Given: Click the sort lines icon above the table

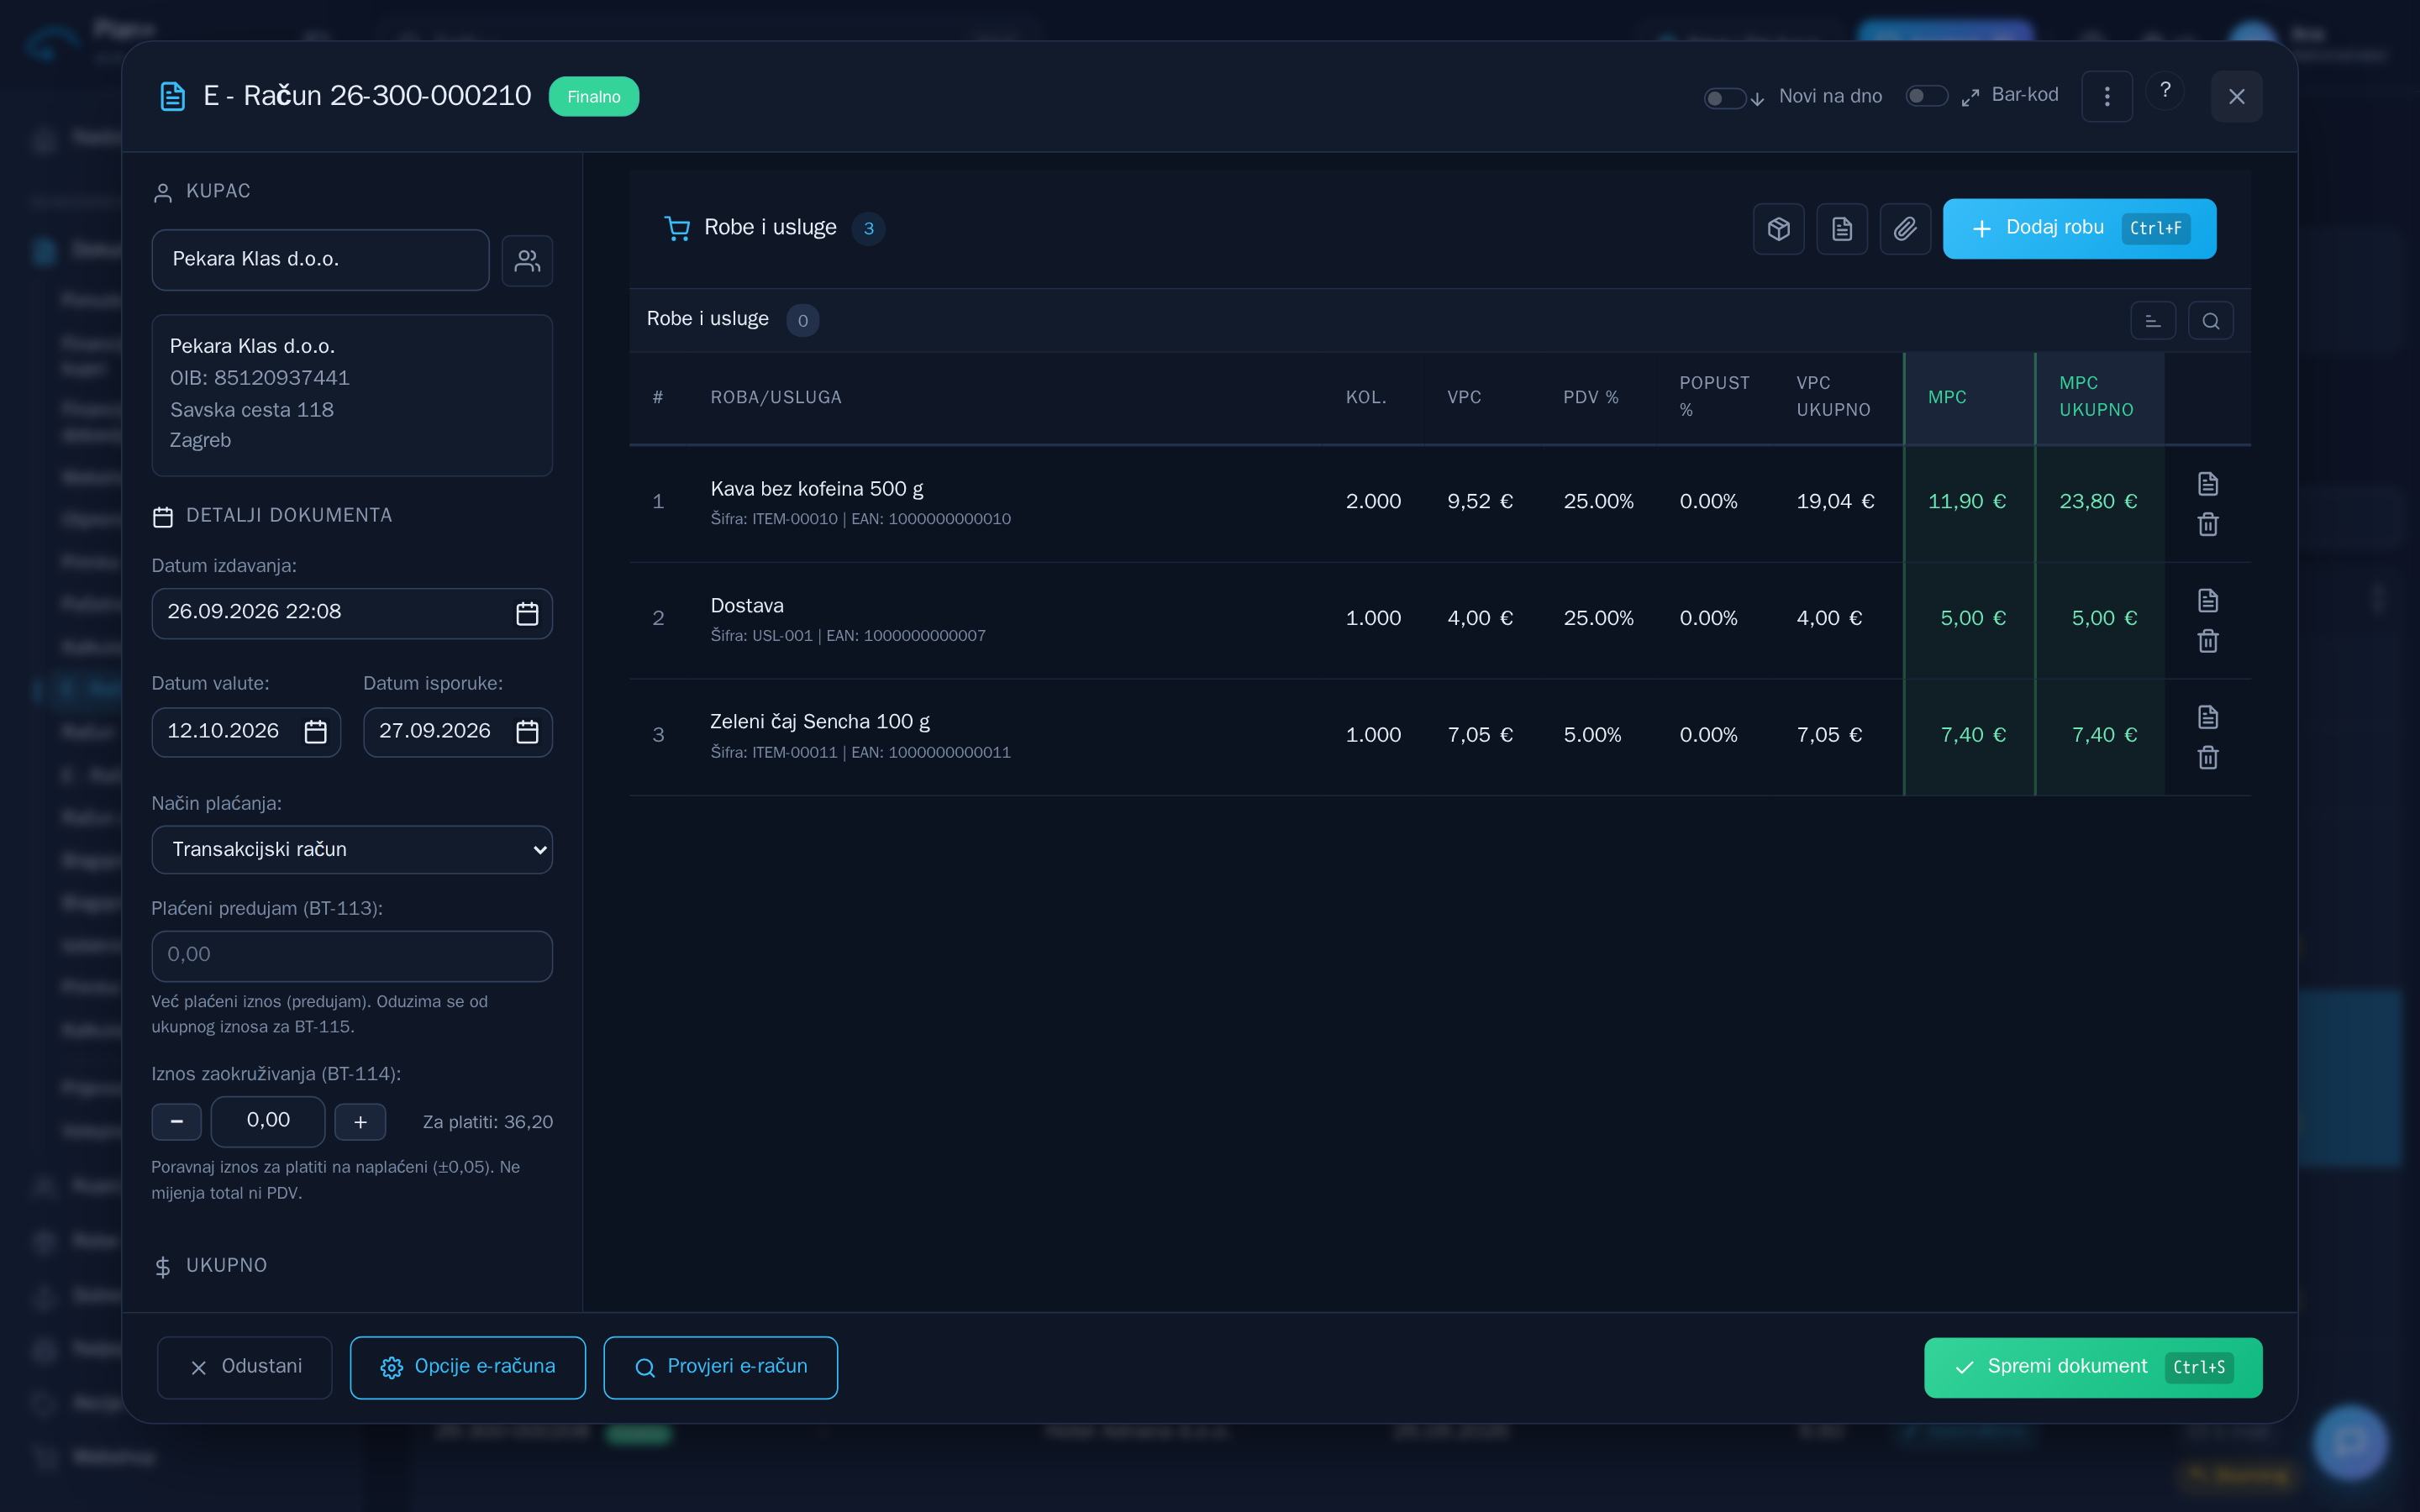Looking at the screenshot, I should pyautogui.click(x=2153, y=321).
